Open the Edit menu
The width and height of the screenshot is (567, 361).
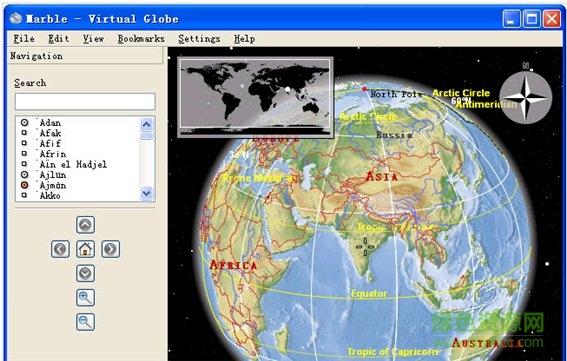59,39
